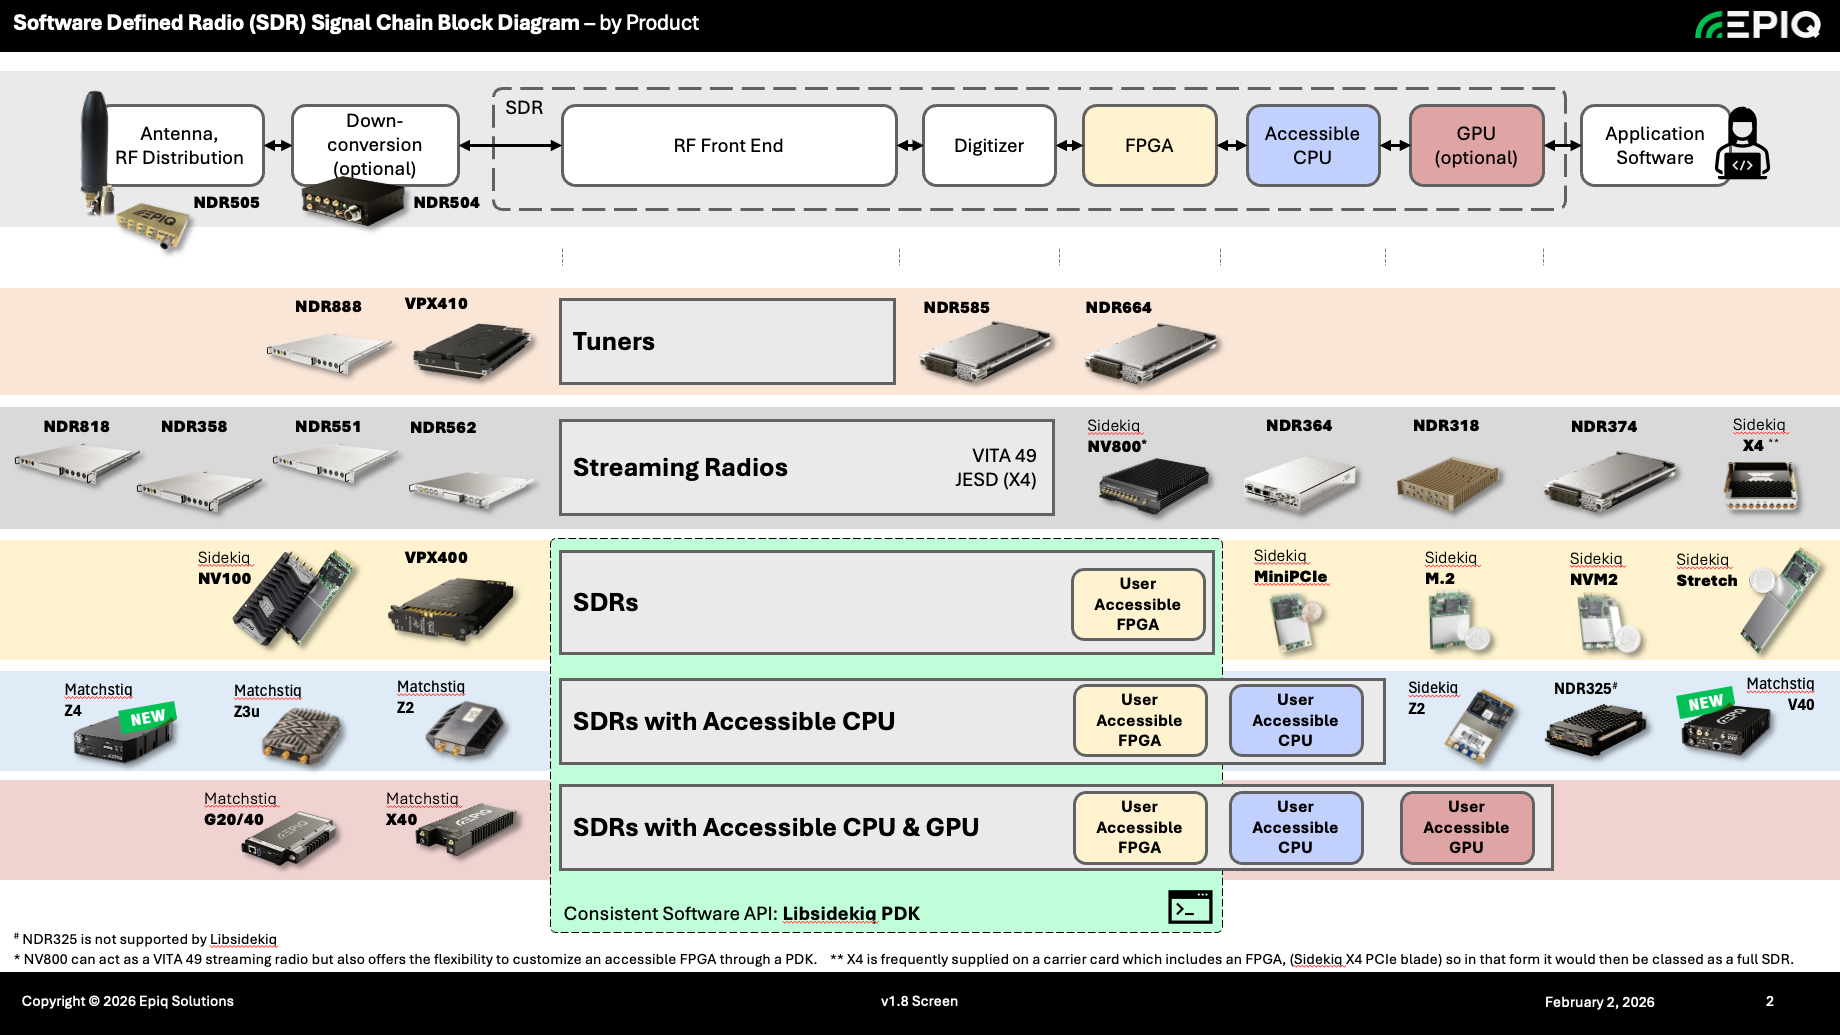Click the Matchstiq Z3u product image
The width and height of the screenshot is (1840, 1035).
tap(302, 735)
